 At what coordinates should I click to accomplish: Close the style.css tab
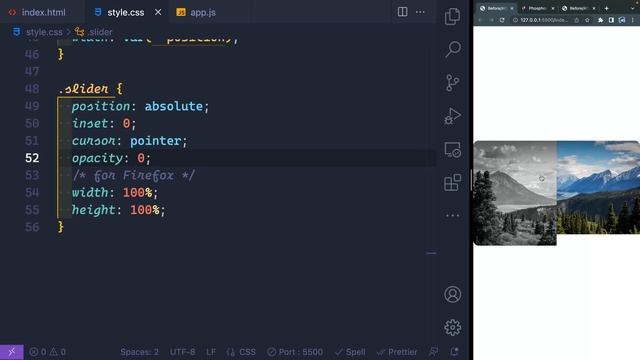coord(158,12)
